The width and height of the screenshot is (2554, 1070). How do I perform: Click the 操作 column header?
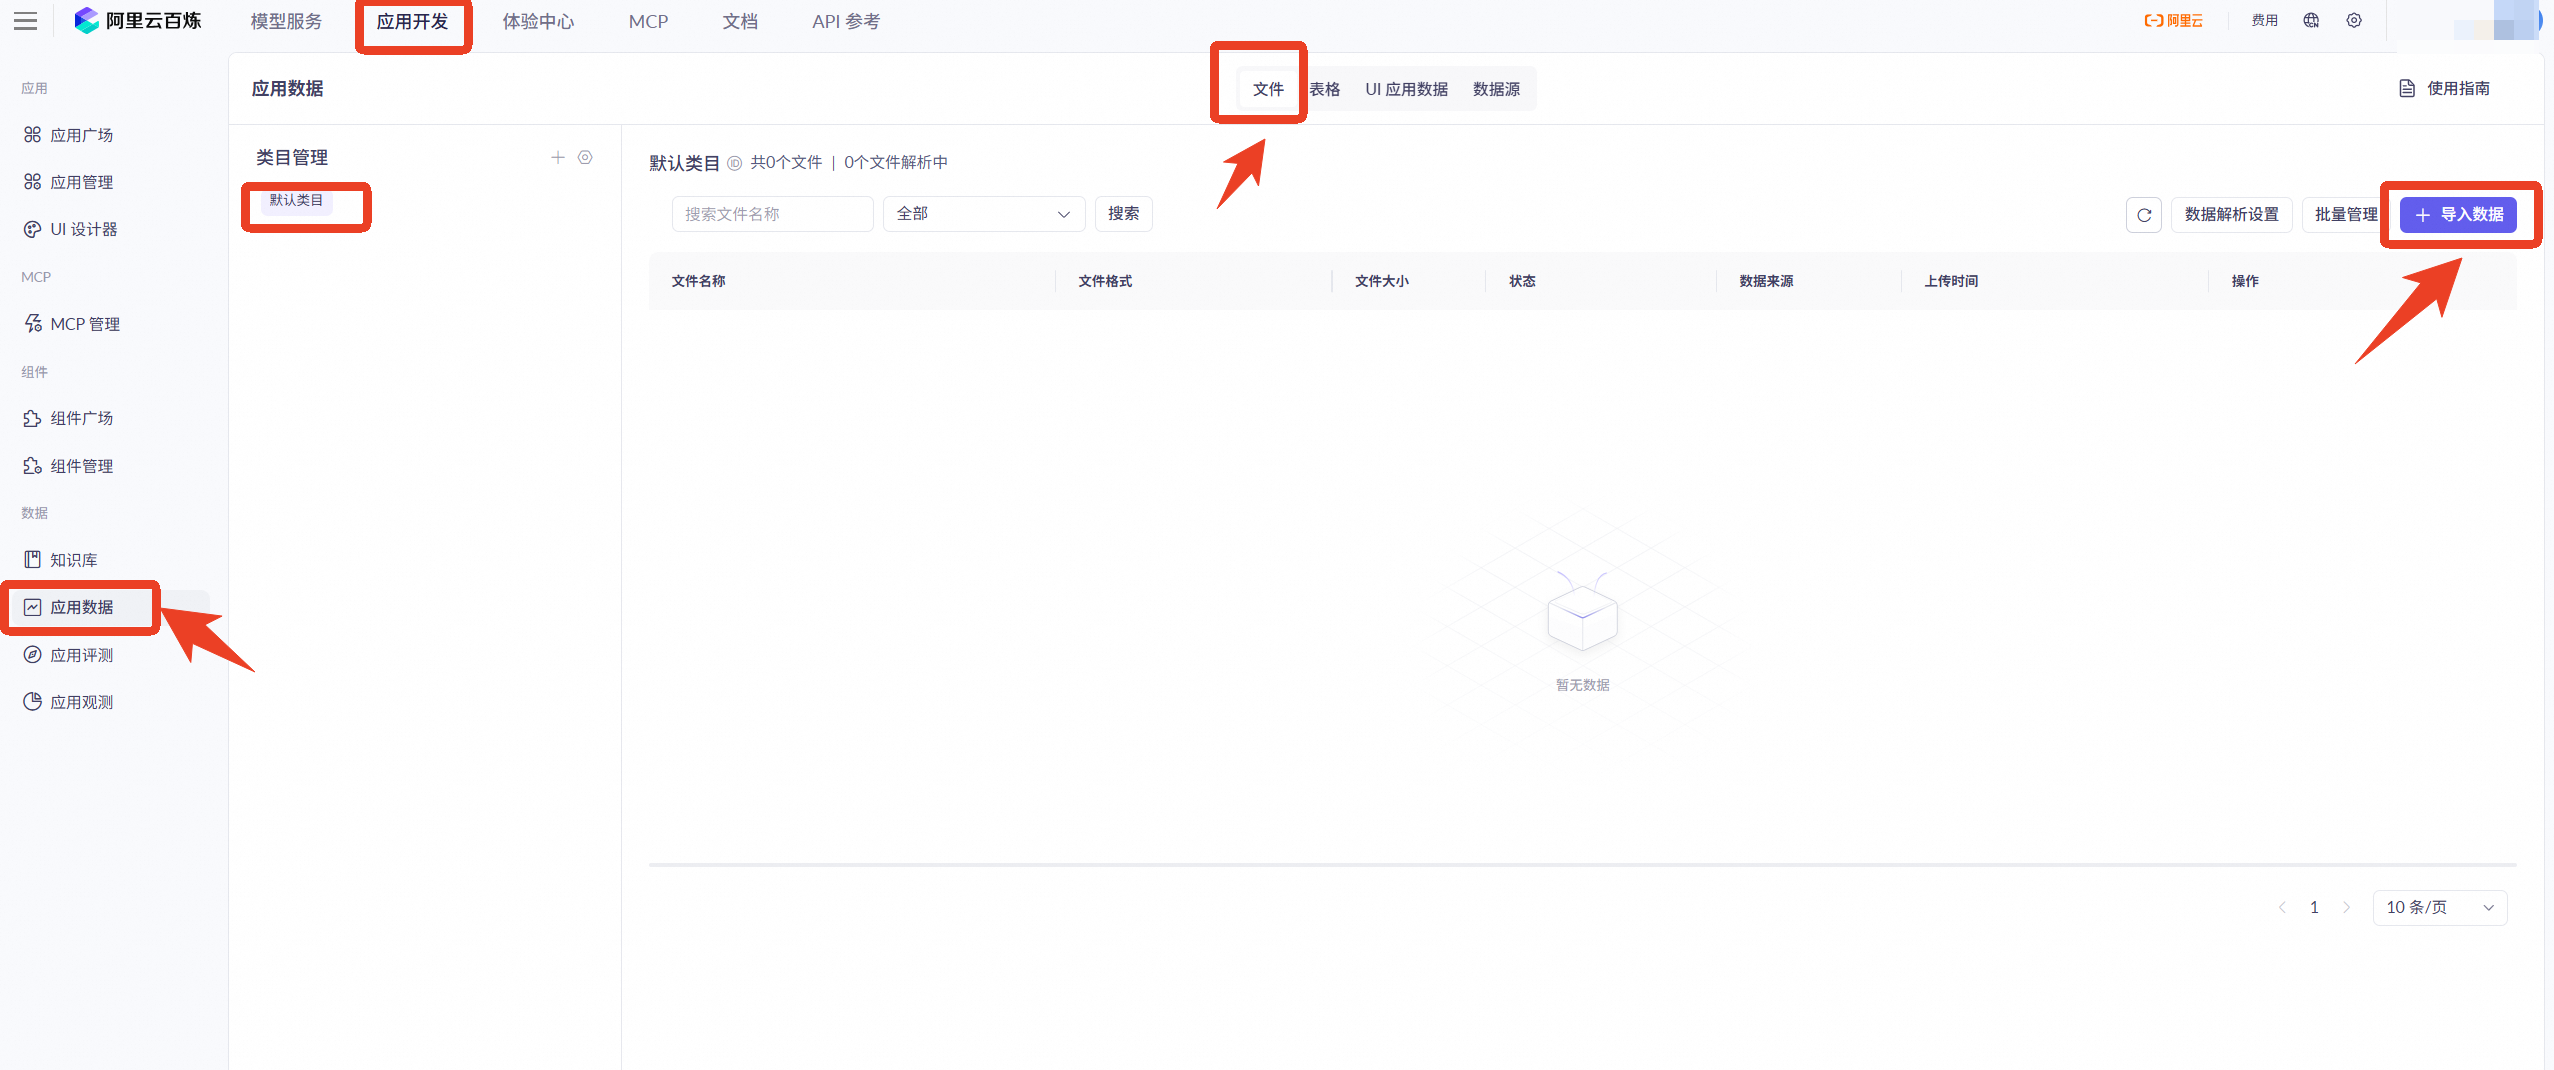2246,281
